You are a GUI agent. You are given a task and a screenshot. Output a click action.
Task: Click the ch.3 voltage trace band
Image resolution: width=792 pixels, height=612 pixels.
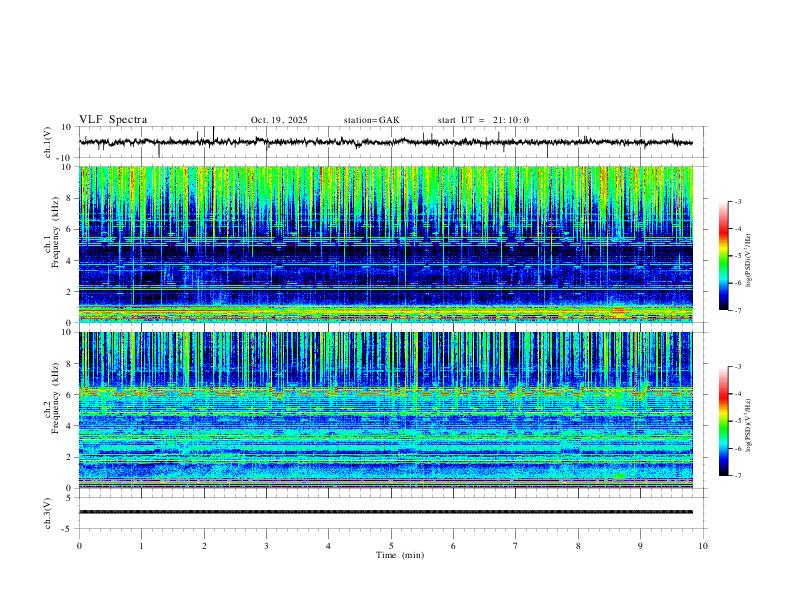pos(386,512)
